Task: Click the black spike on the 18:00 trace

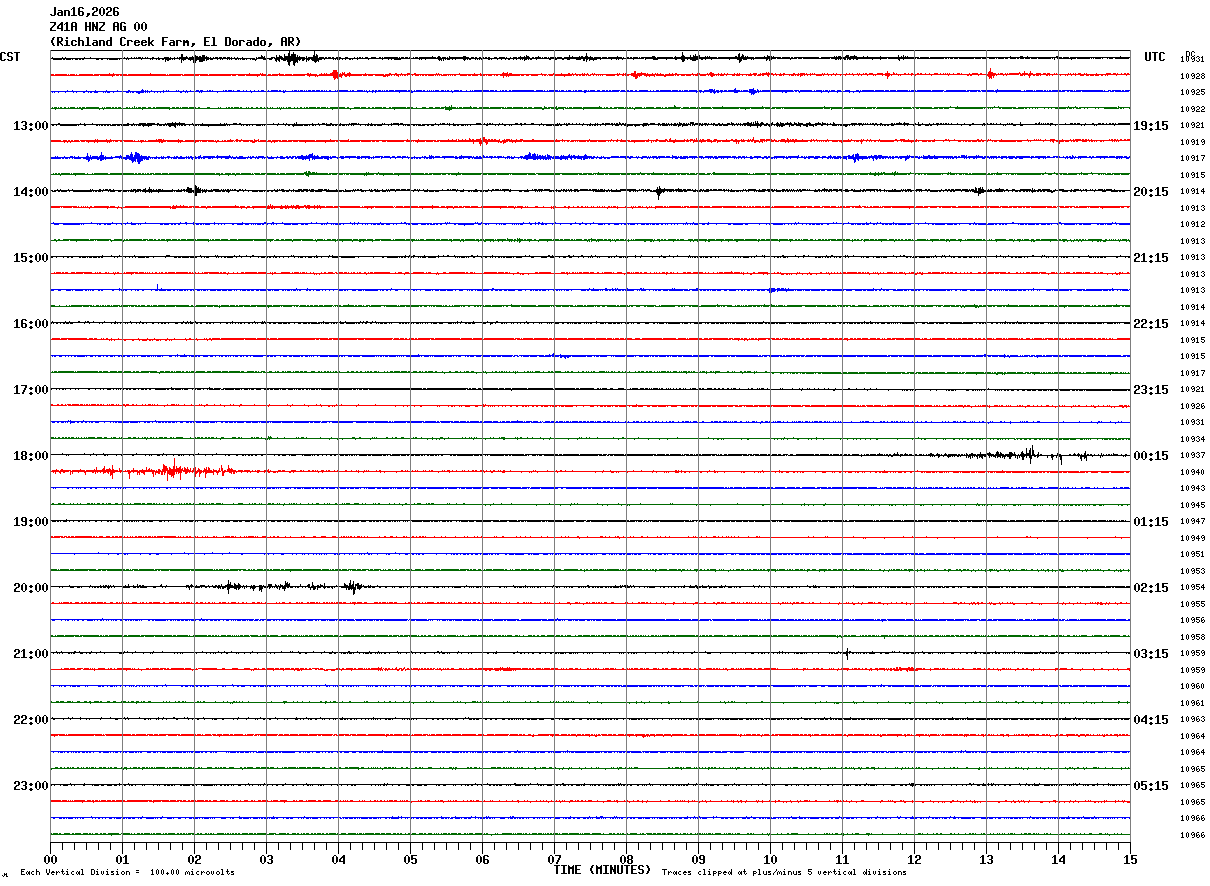Action: point(1030,454)
